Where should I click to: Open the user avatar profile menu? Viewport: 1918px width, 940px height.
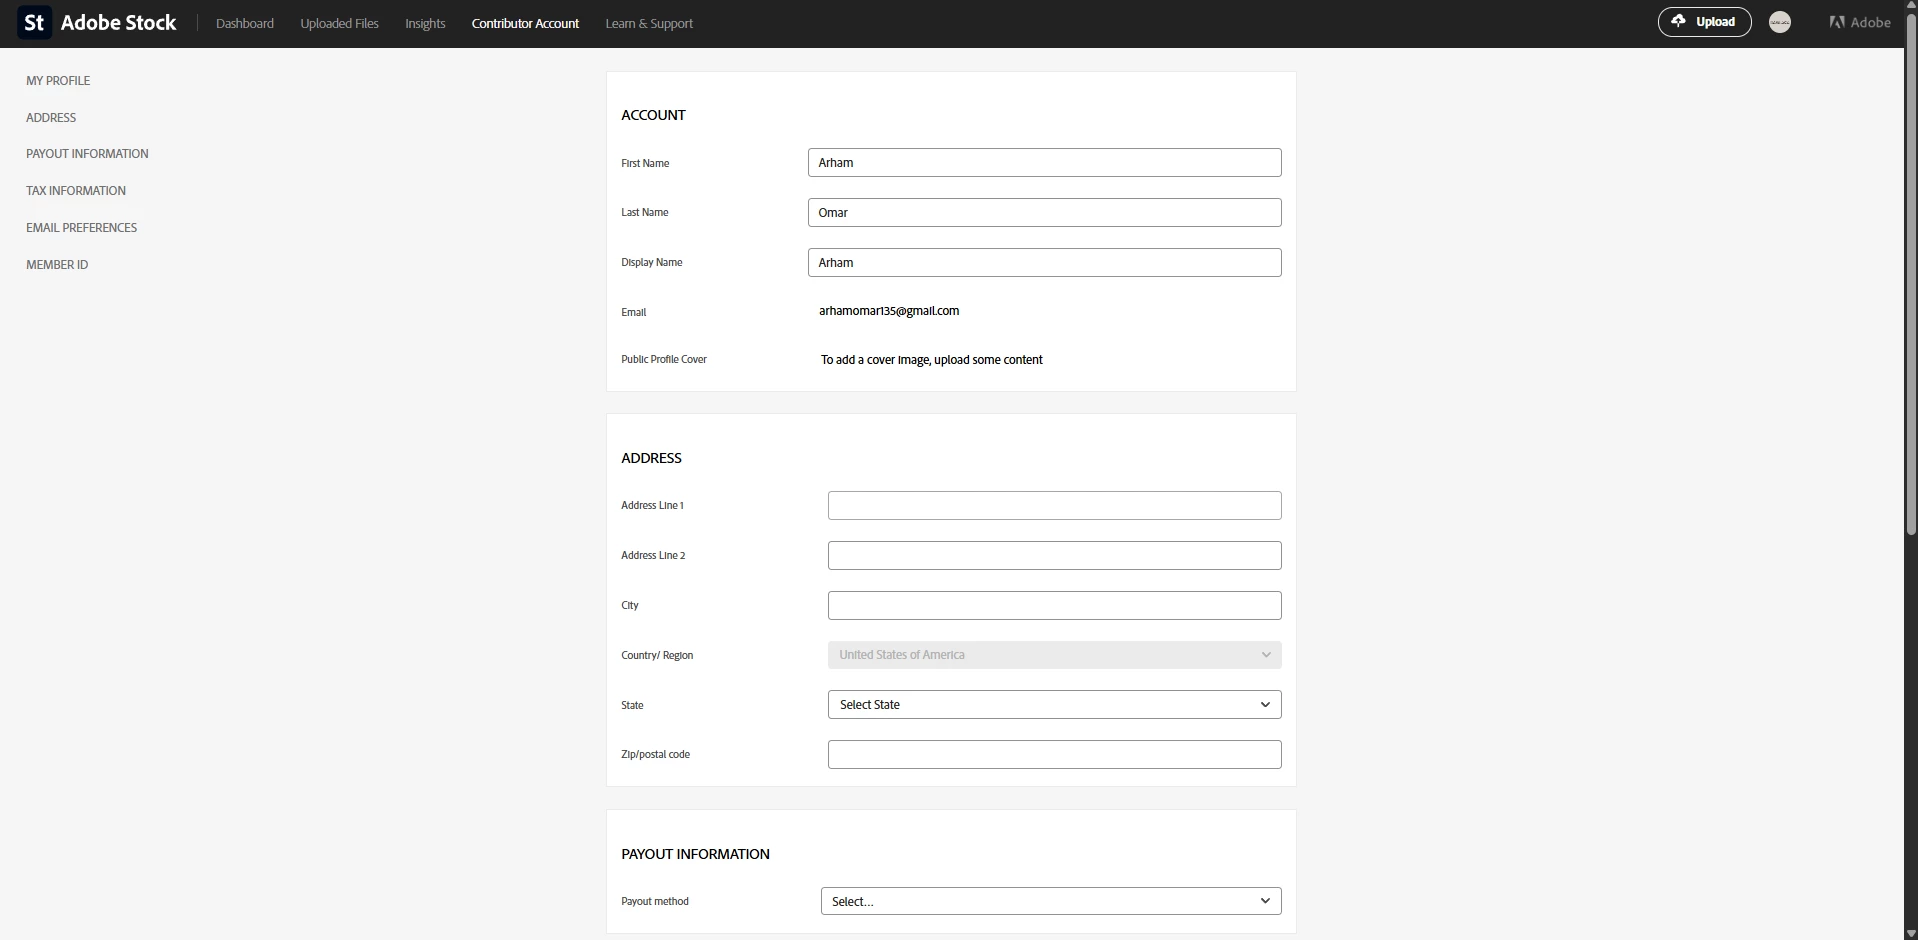[x=1780, y=22]
